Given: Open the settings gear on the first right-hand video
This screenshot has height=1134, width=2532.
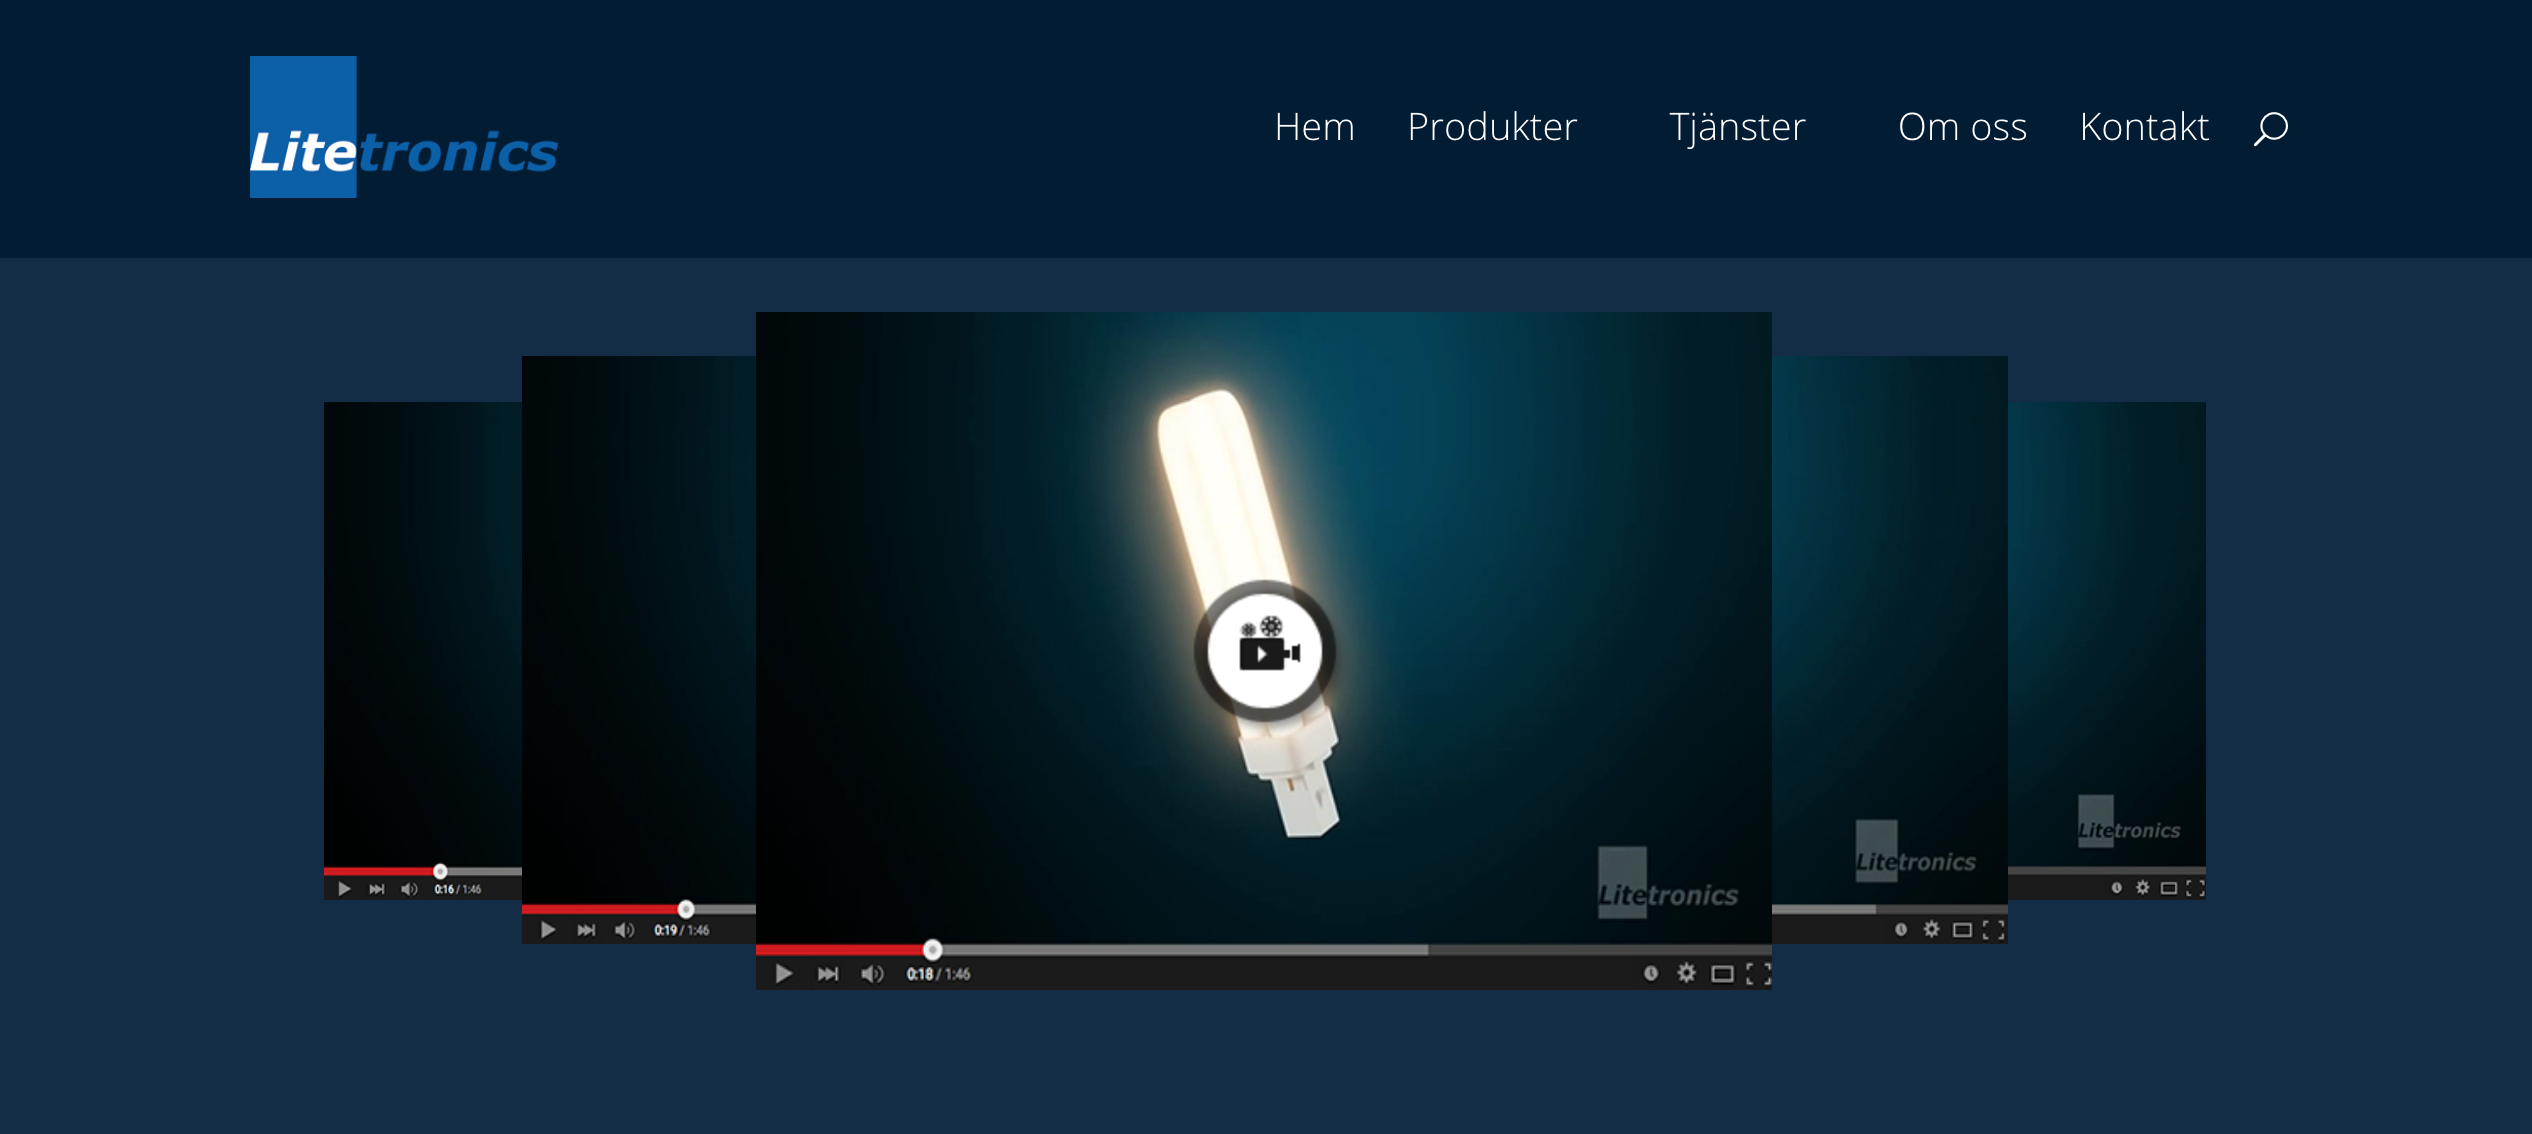Looking at the screenshot, I should pyautogui.click(x=1931, y=930).
